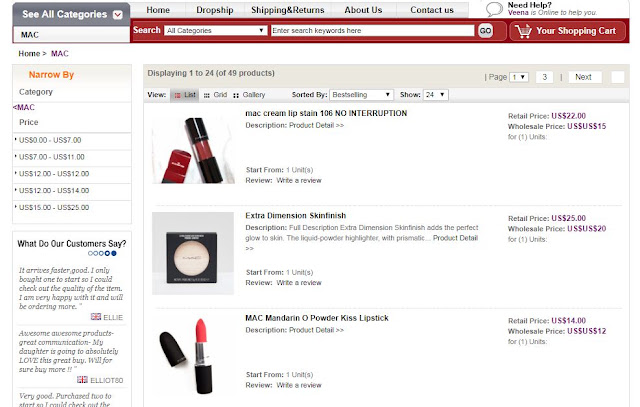The image size is (640, 407).
Task: Open the Show 24 items dropdown
Action: [x=436, y=95]
